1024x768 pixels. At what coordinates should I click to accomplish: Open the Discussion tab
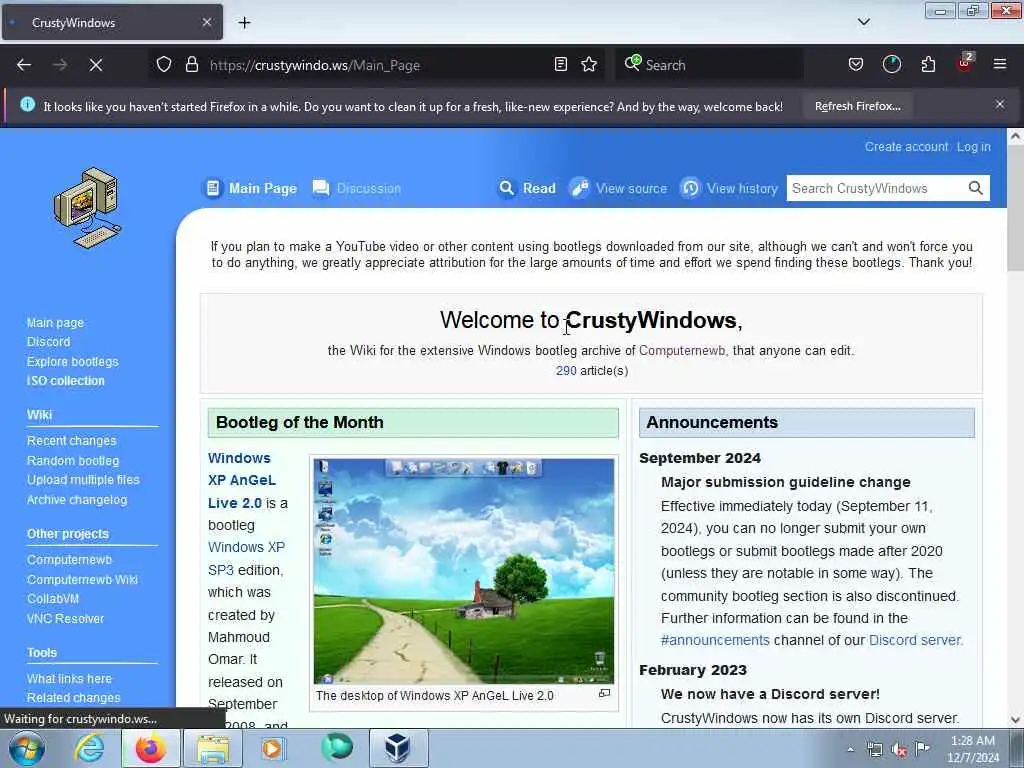pos(357,188)
